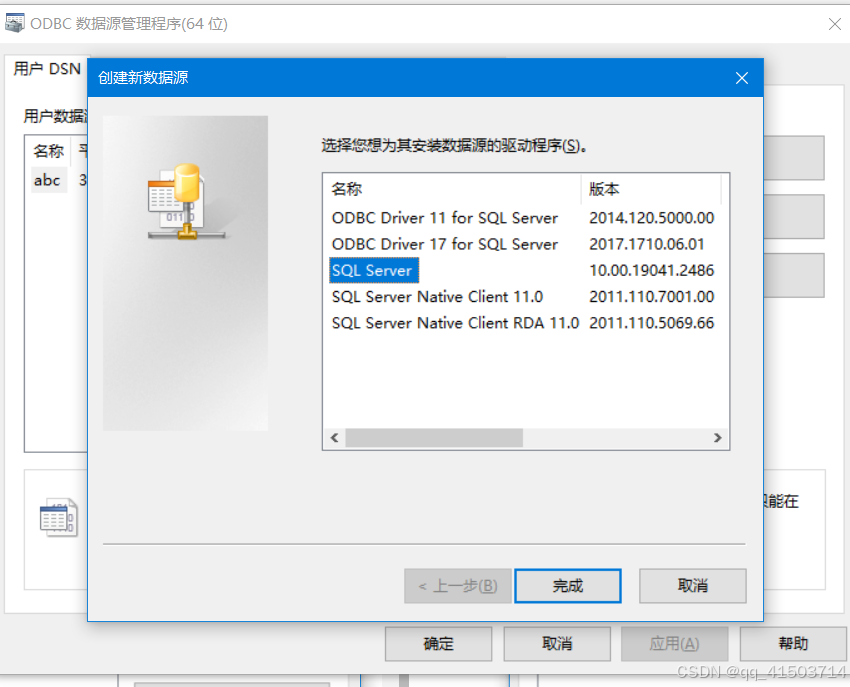
Task: Click 取消 in the new data source dialog
Action: (x=692, y=586)
